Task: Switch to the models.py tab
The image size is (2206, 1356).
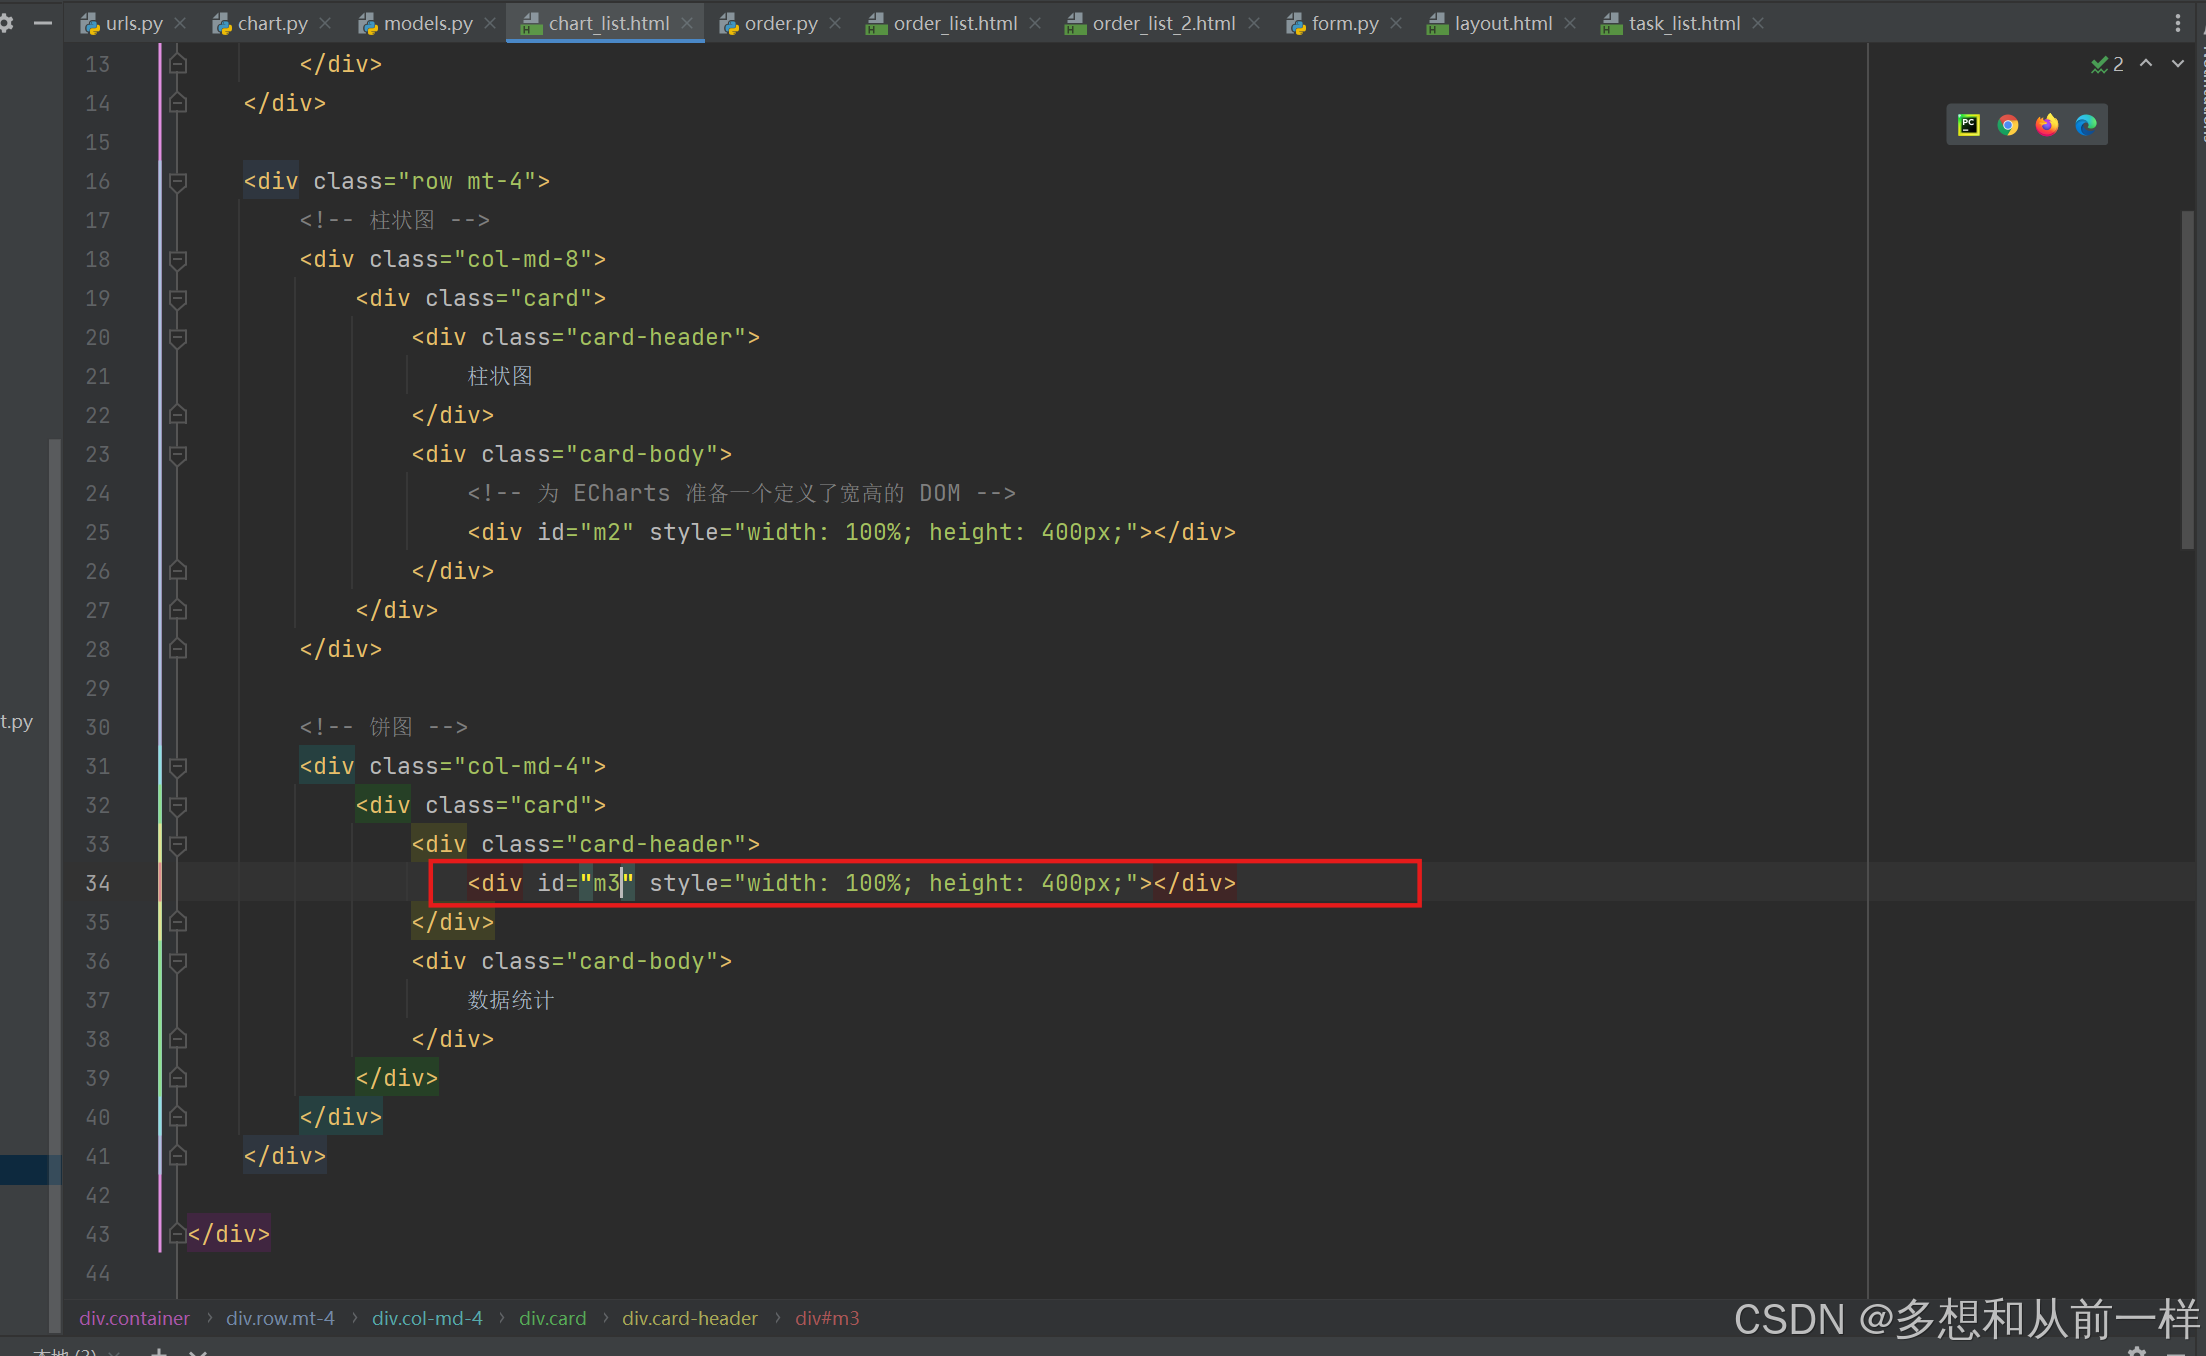Action: [427, 23]
